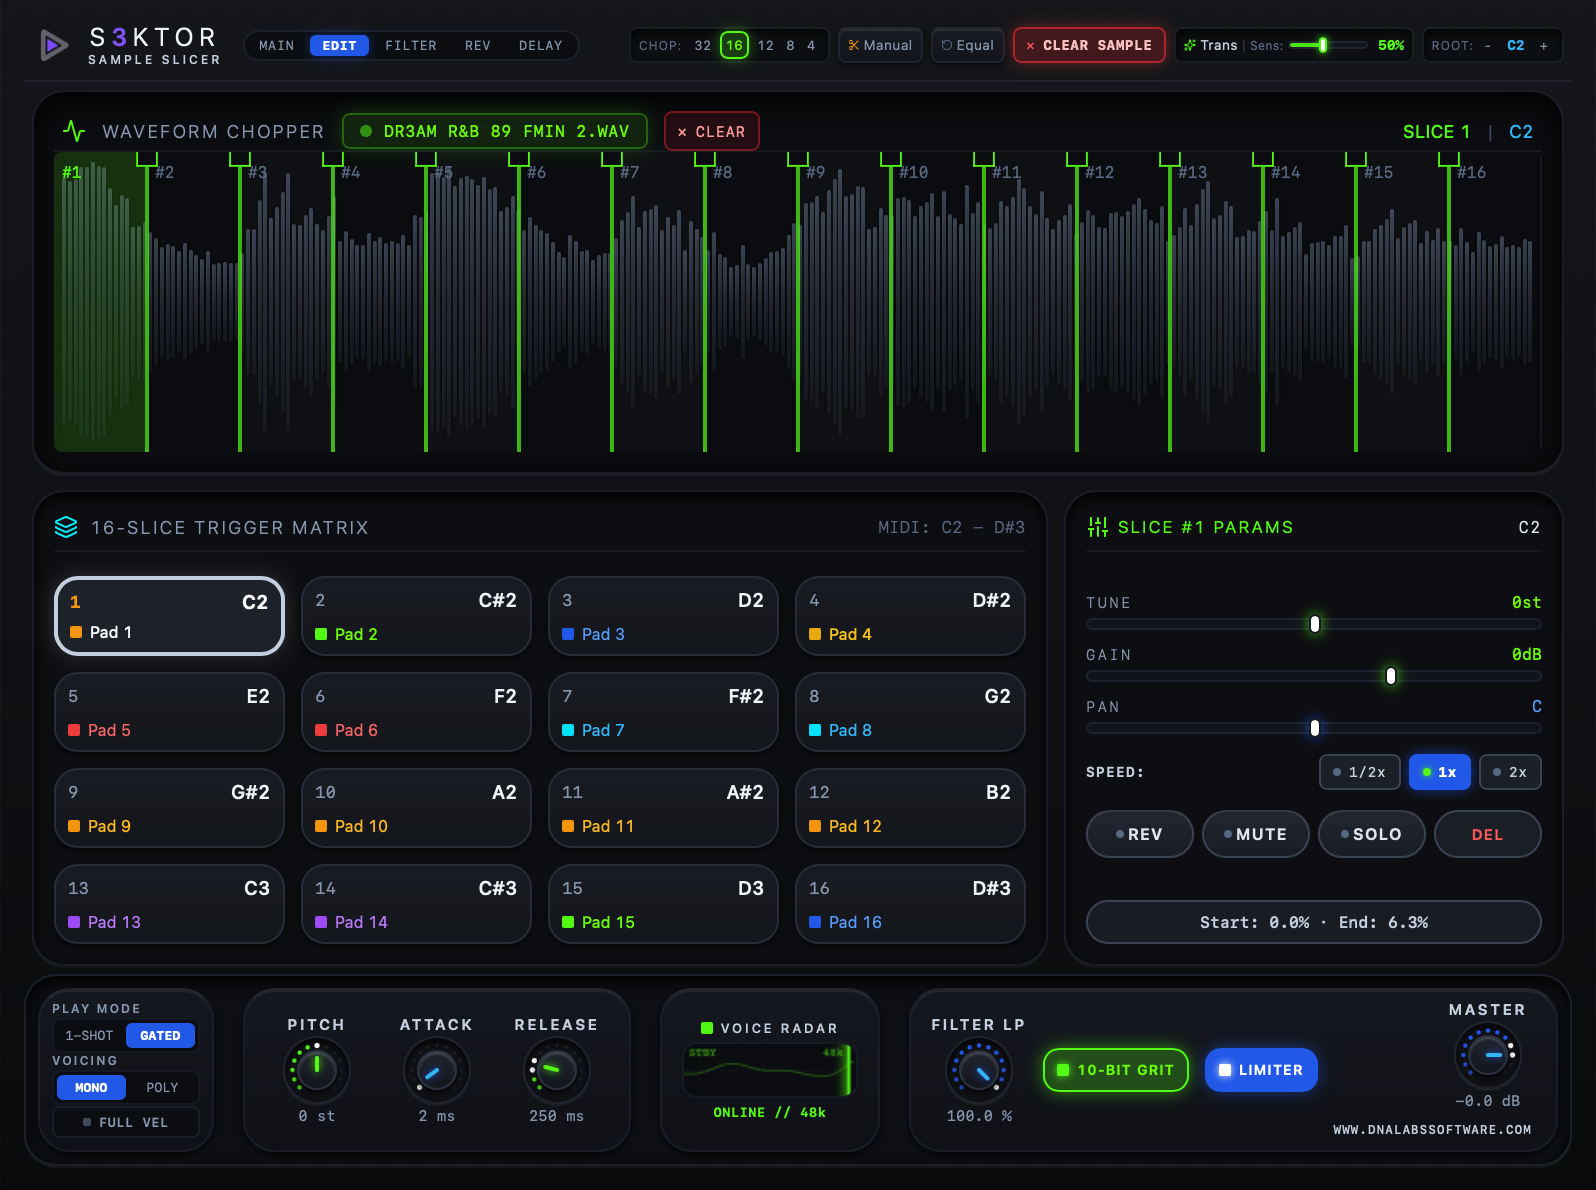This screenshot has height=1190, width=1596.
Task: Set slice speed to 2x
Action: click(1510, 772)
